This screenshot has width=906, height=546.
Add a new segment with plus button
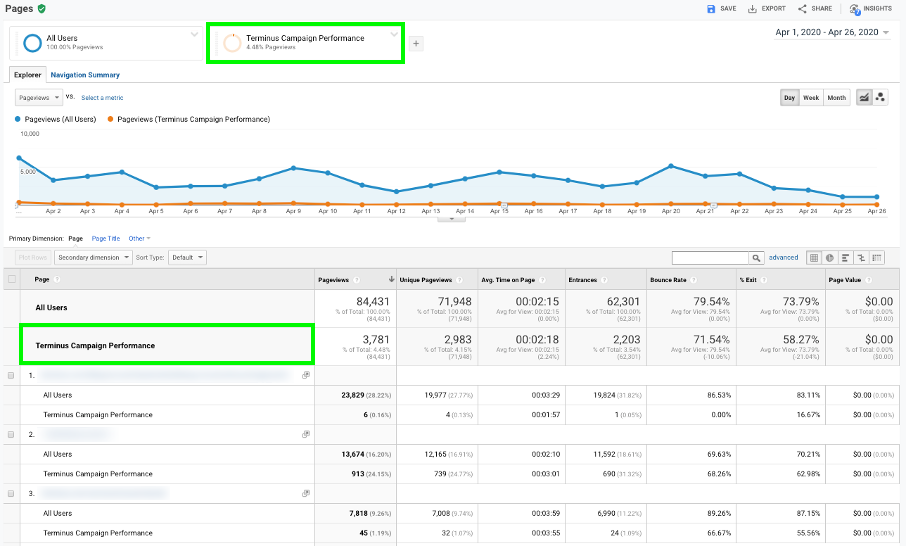(416, 43)
